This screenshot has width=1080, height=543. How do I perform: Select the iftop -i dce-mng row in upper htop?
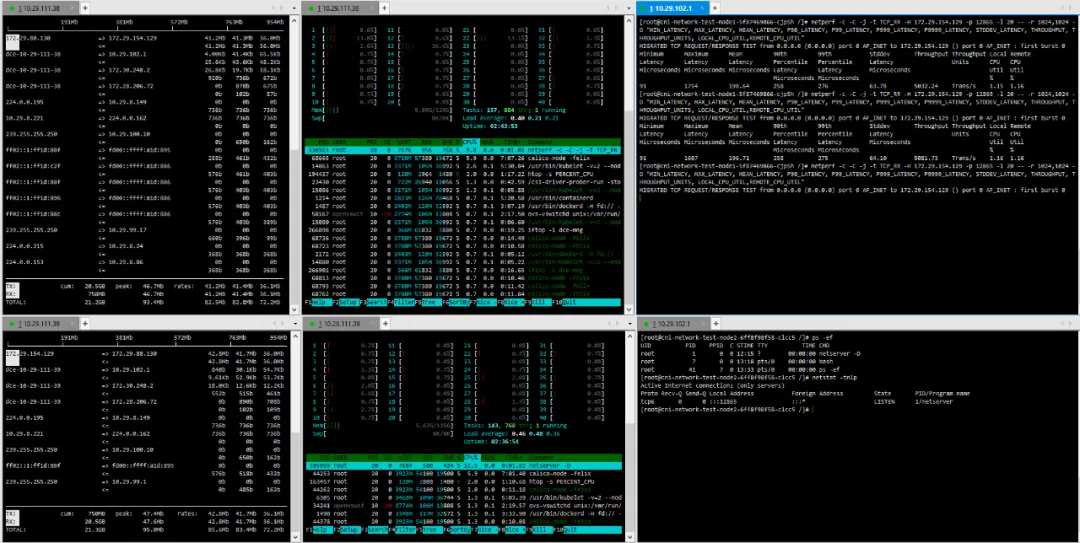point(463,230)
